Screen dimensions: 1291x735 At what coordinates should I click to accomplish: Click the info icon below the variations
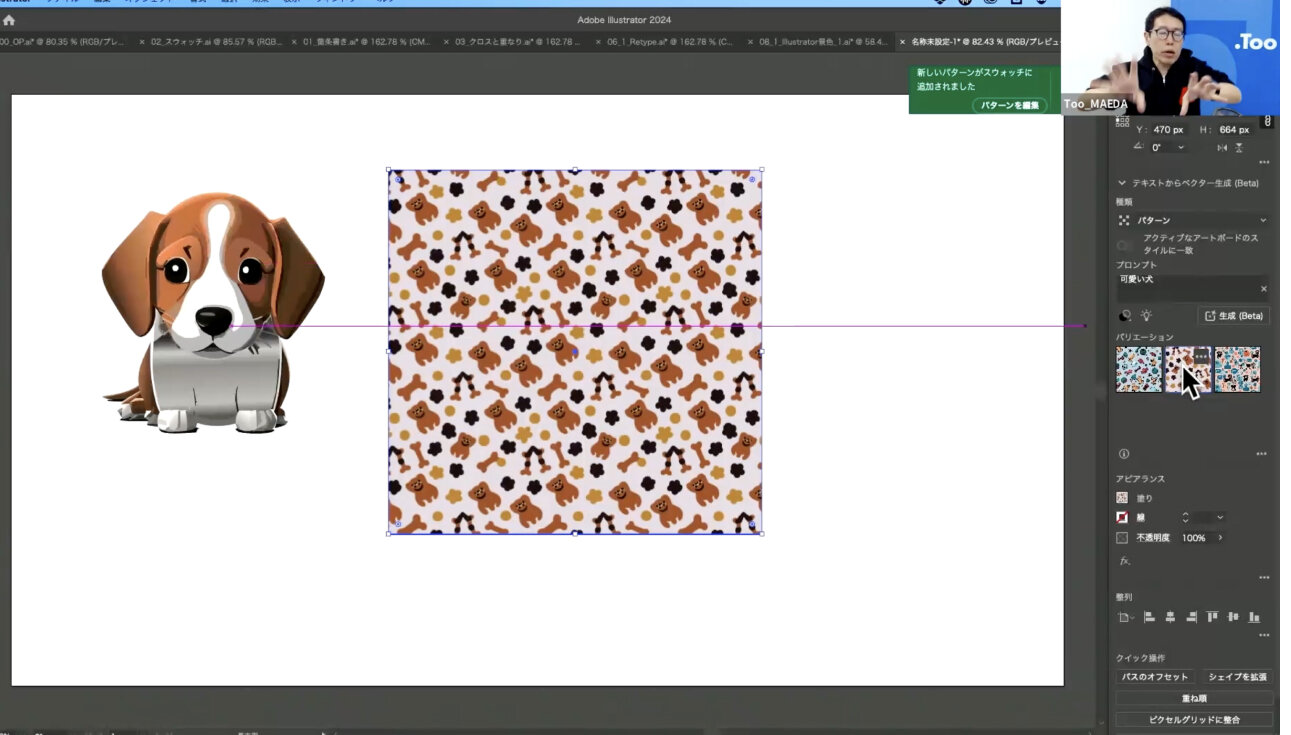coord(1123,454)
